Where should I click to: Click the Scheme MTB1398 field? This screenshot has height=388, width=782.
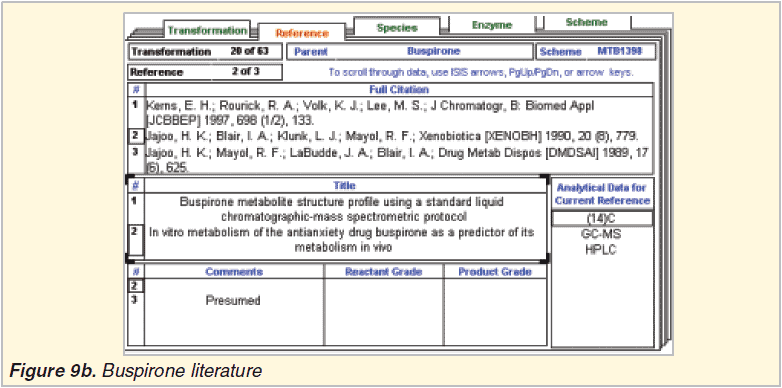coord(595,51)
